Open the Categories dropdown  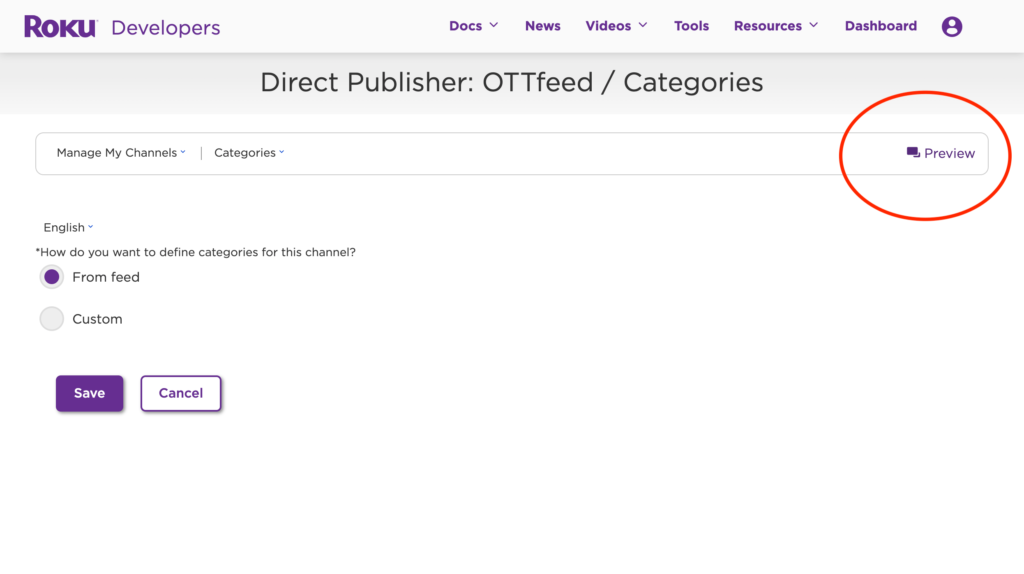(x=249, y=153)
